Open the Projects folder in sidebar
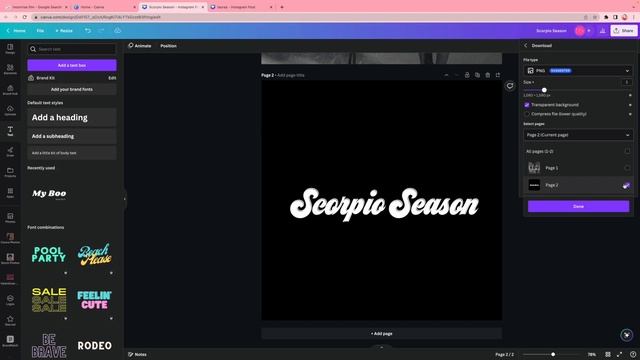 point(10,172)
